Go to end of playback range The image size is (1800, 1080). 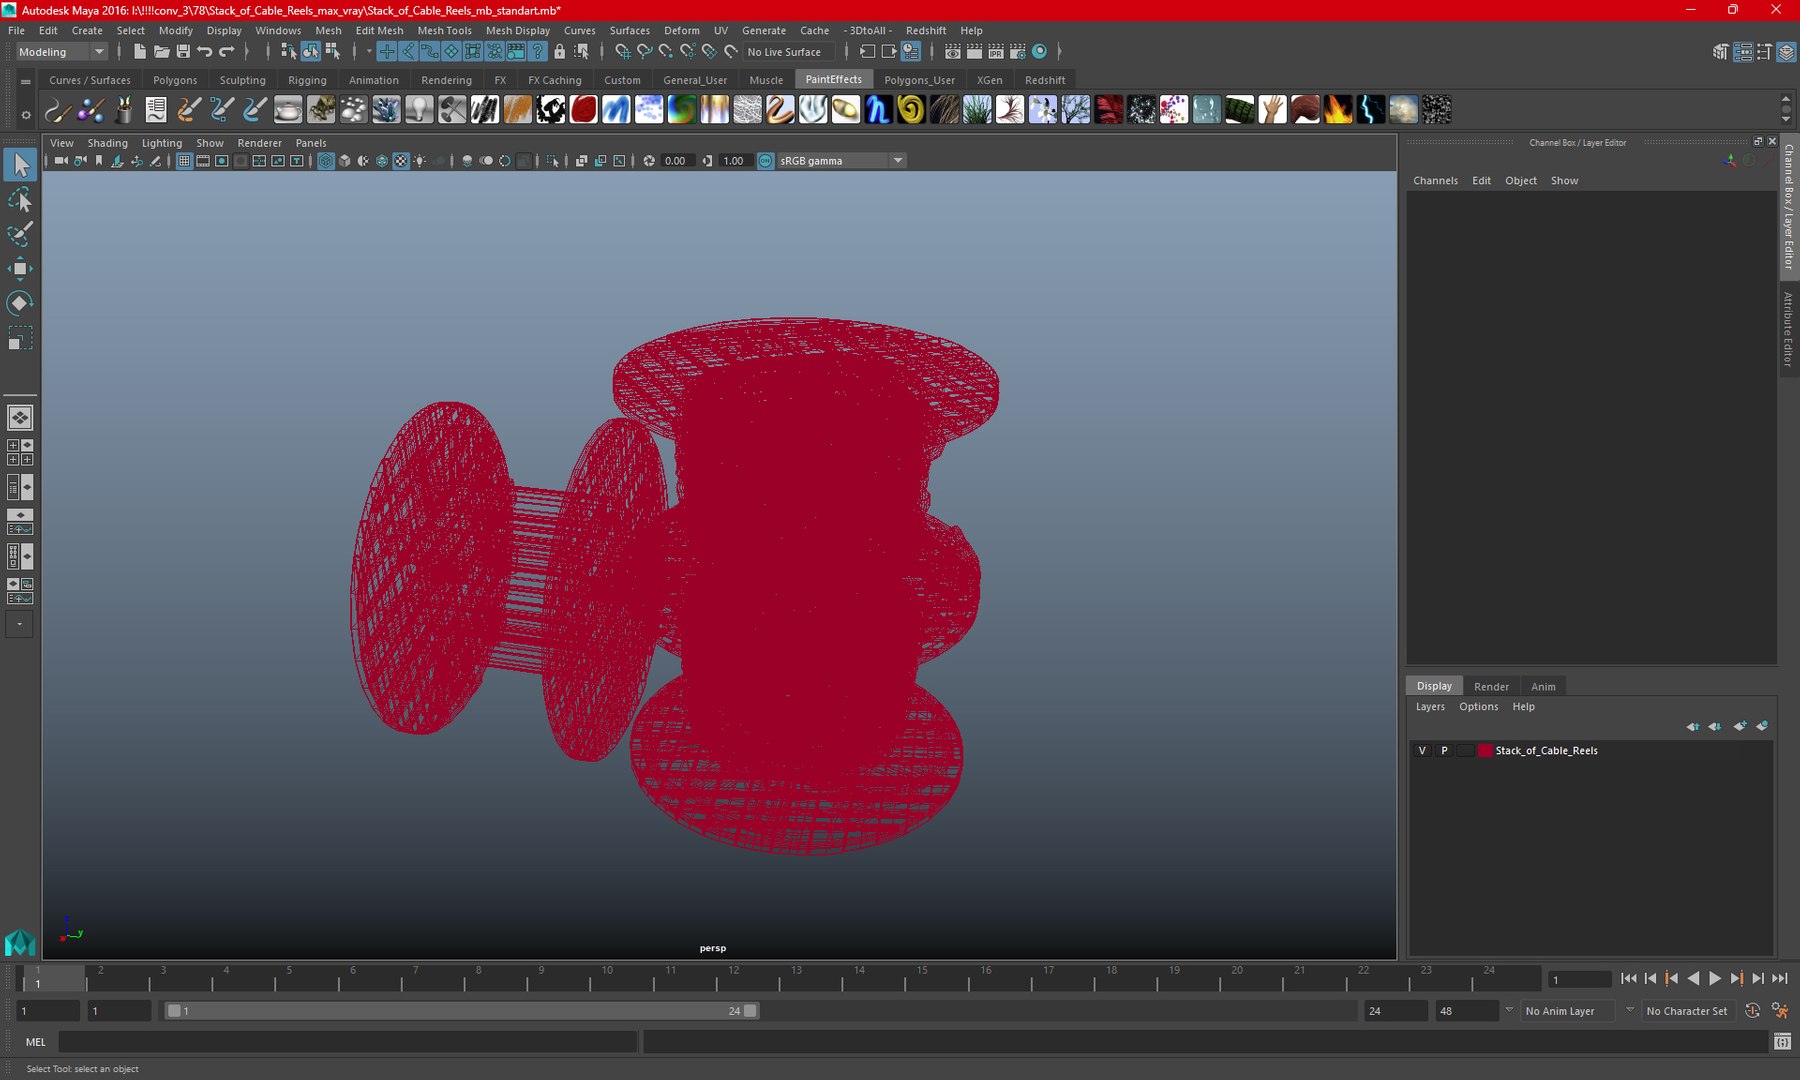[x=1780, y=979]
